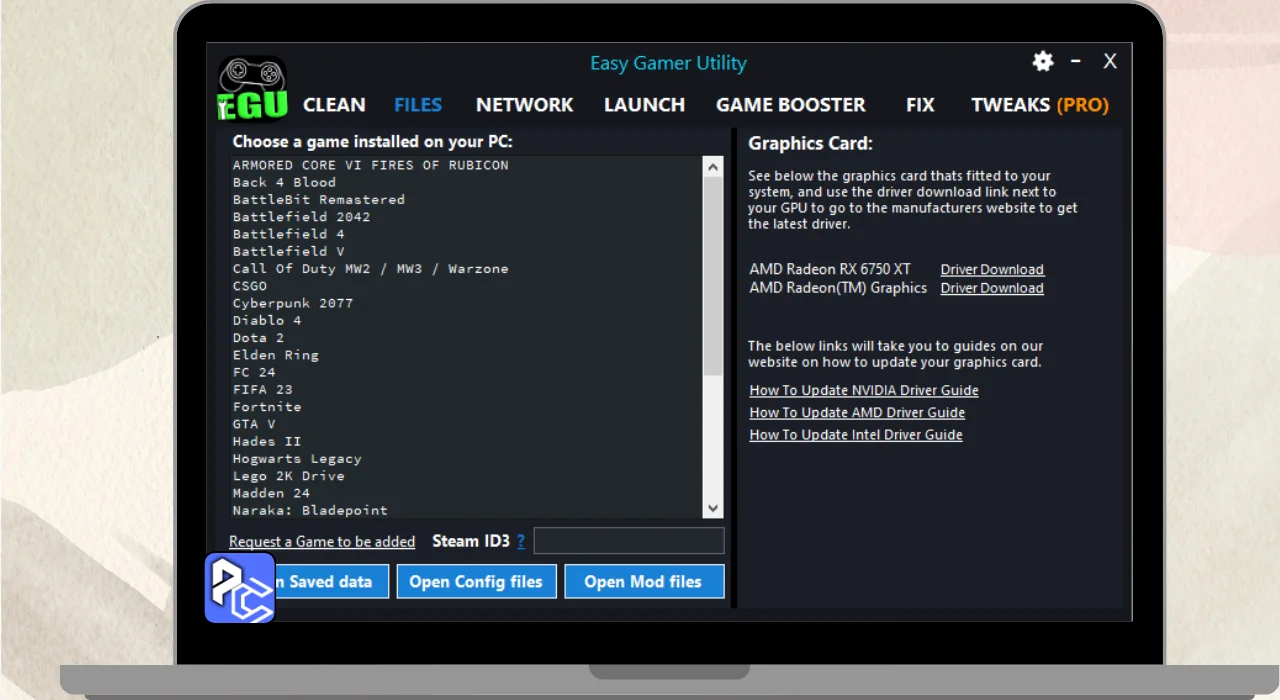Click the Open Config files button
The image size is (1280, 700).
[476, 581]
